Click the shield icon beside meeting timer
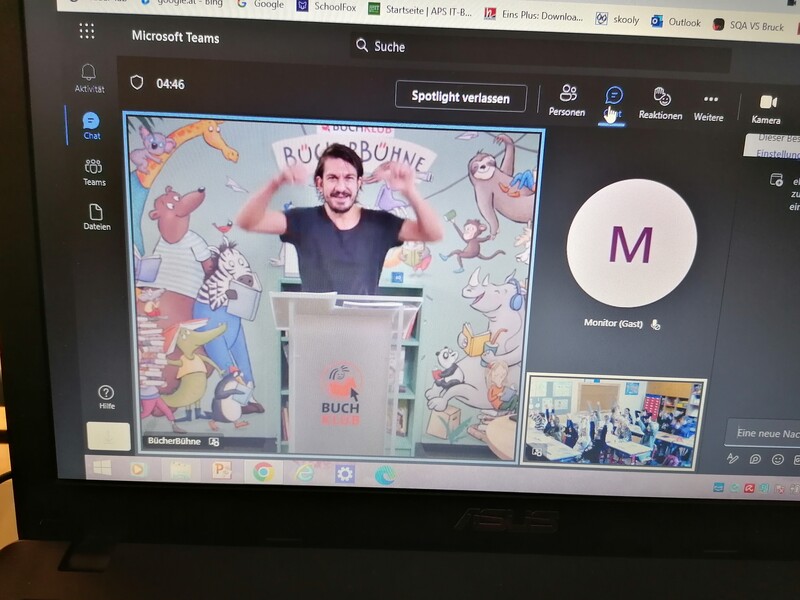Image resolution: width=800 pixels, height=600 pixels. (x=137, y=82)
